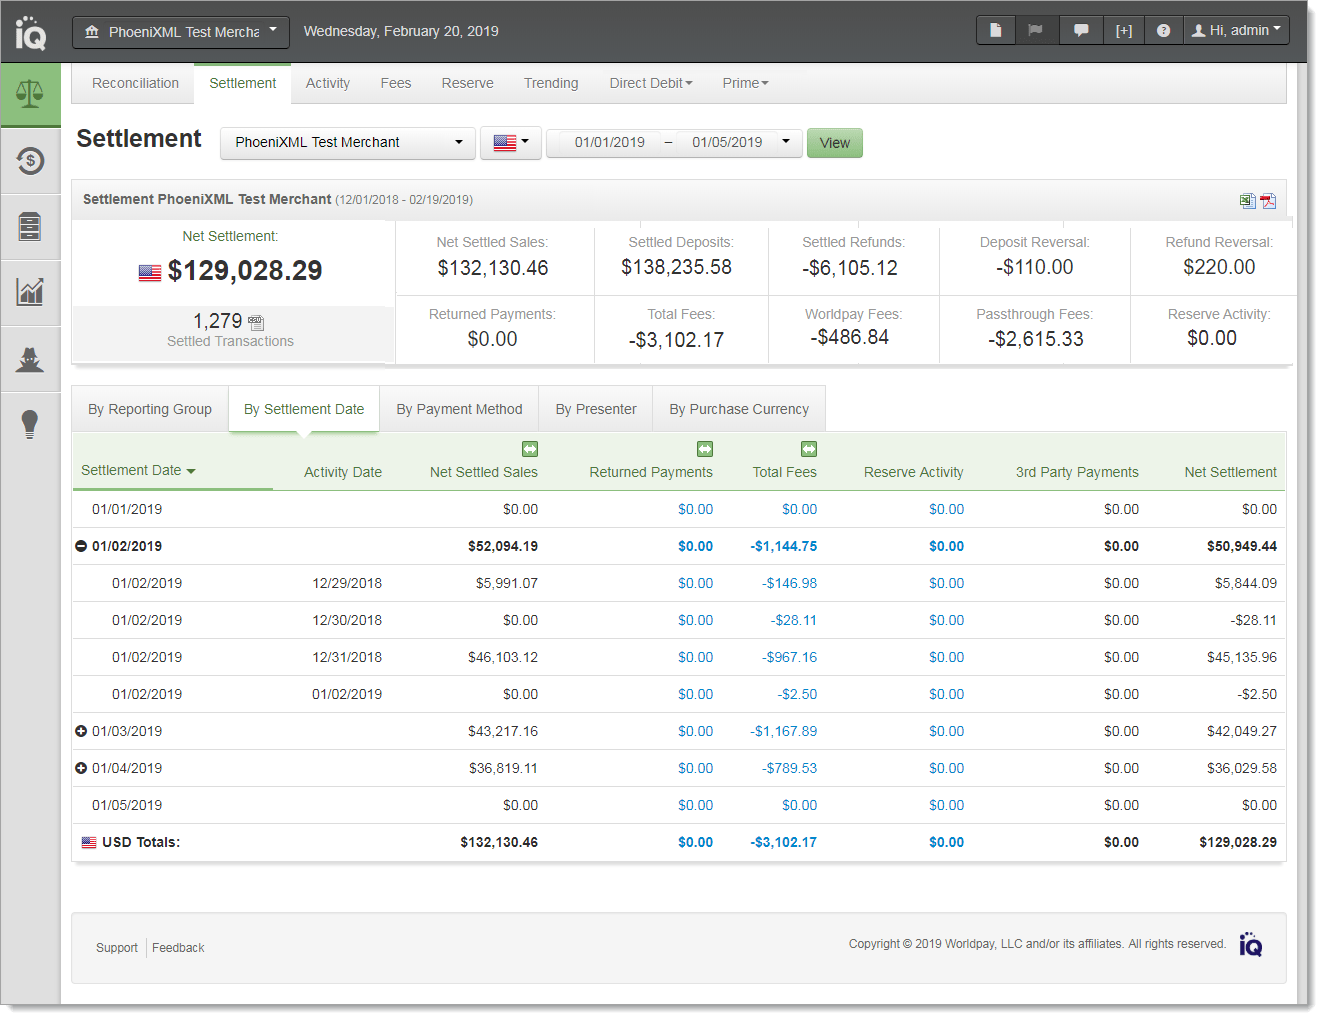
Task: Expand the 01/03/2019 settlement date row
Action: [81, 731]
